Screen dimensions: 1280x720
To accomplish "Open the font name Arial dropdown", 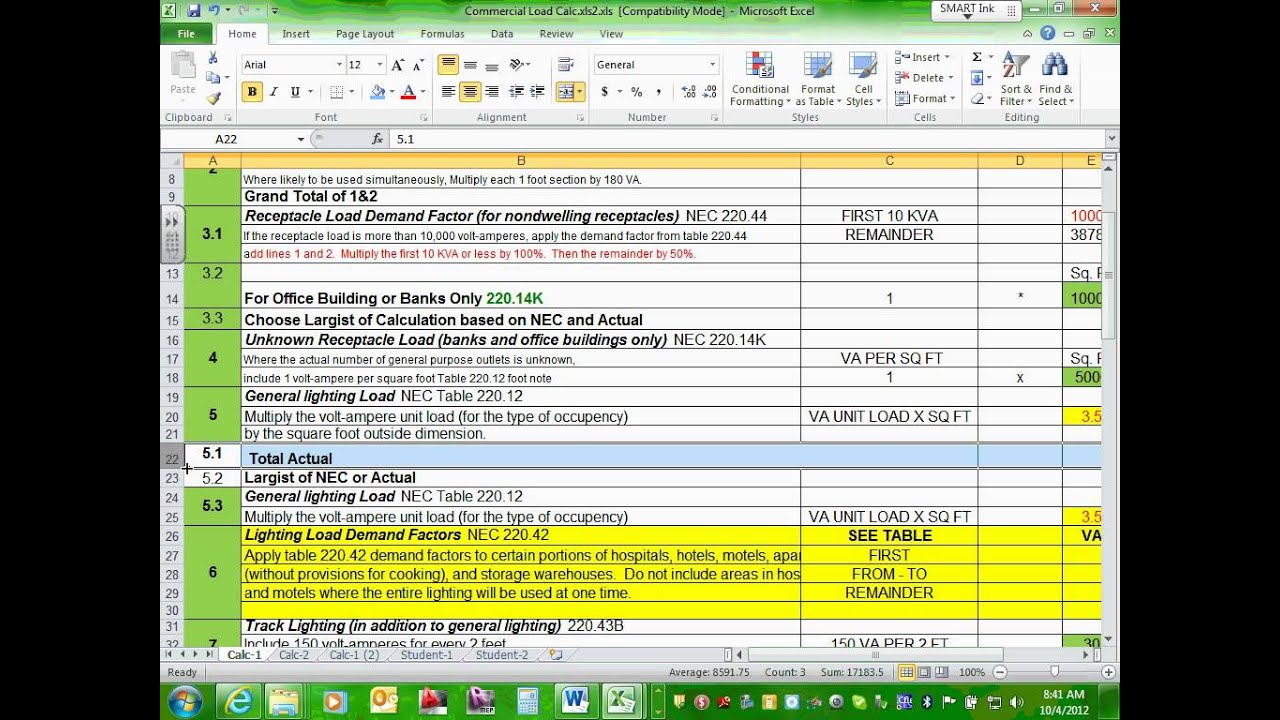I will point(339,65).
